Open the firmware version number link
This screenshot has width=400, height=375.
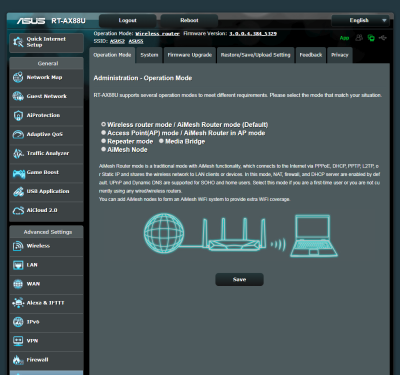coord(253,34)
